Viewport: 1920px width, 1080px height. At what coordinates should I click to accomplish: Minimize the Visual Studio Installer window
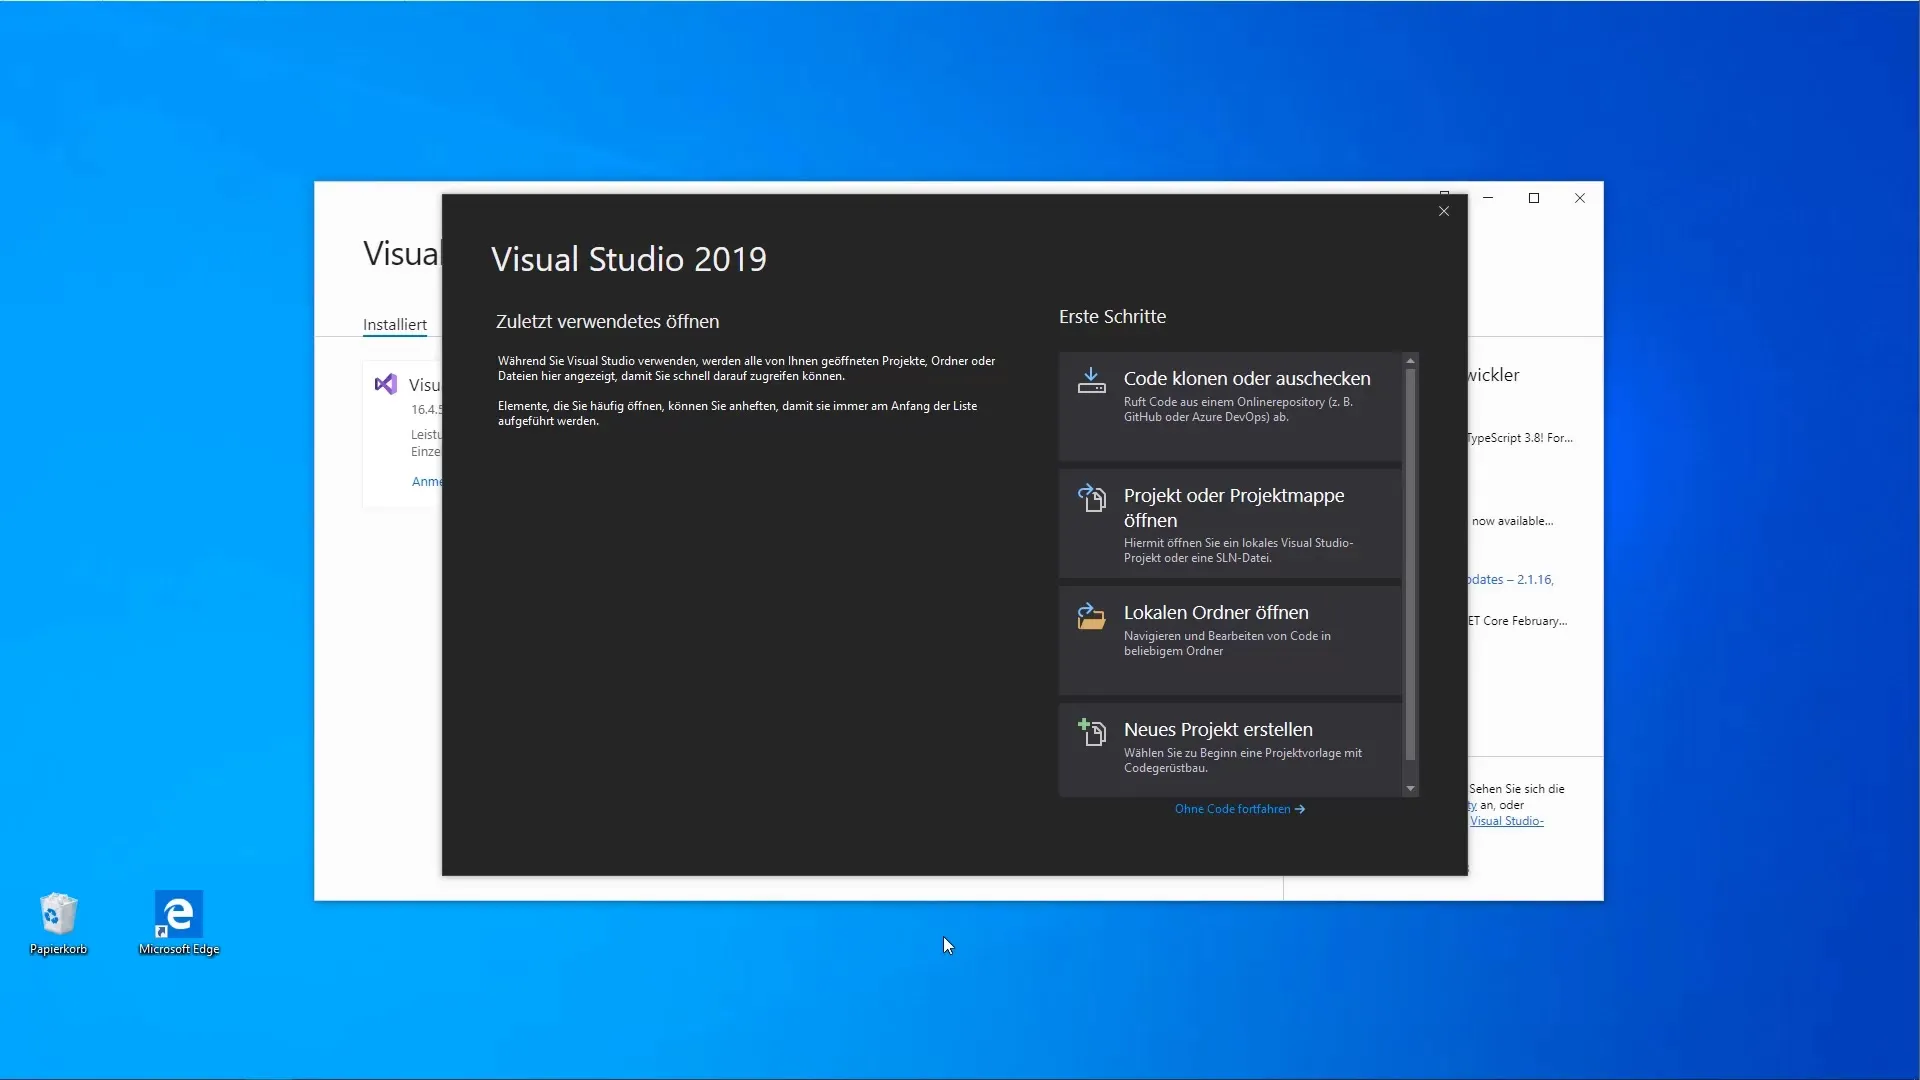(x=1488, y=198)
